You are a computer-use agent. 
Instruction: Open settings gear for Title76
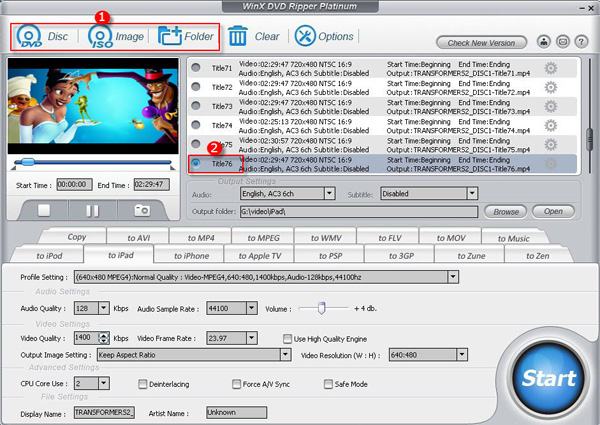[x=551, y=164]
